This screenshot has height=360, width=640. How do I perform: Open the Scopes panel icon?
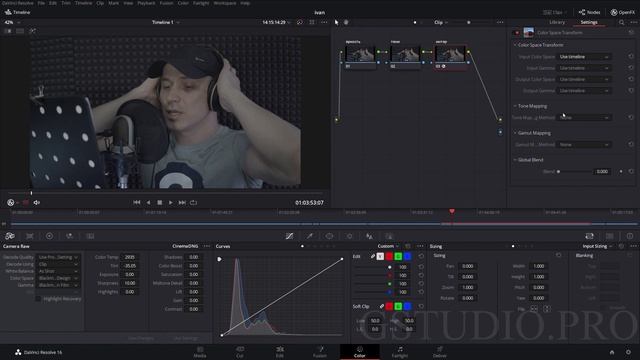610,236
